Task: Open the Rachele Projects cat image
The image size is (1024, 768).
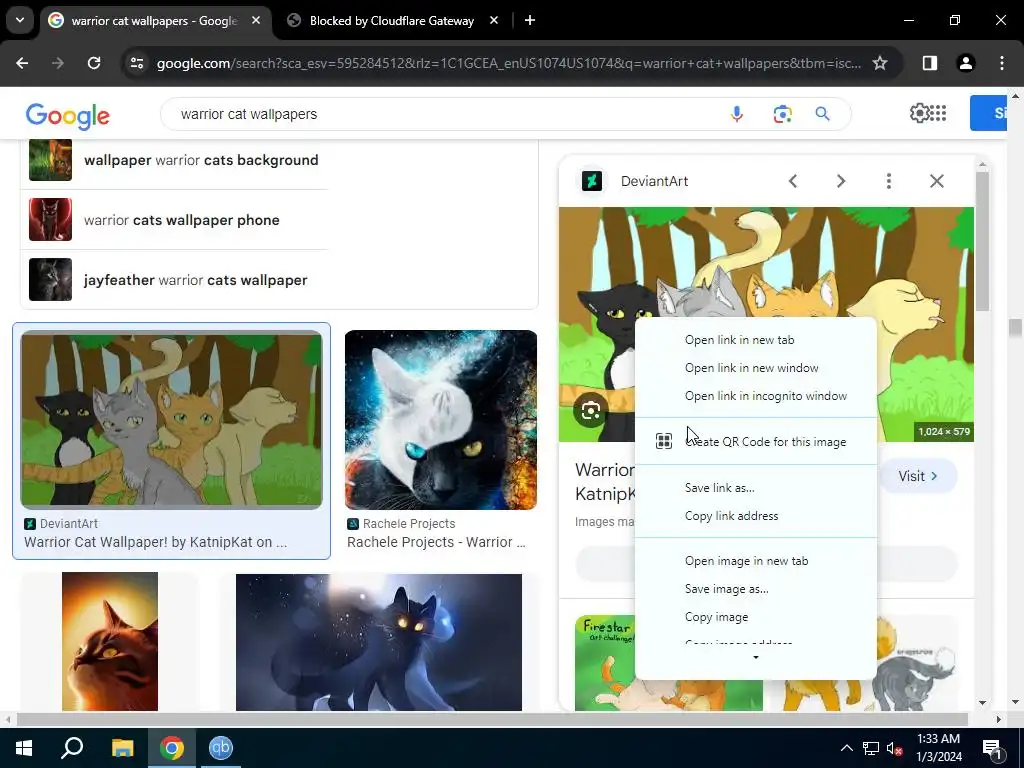Action: coord(441,420)
